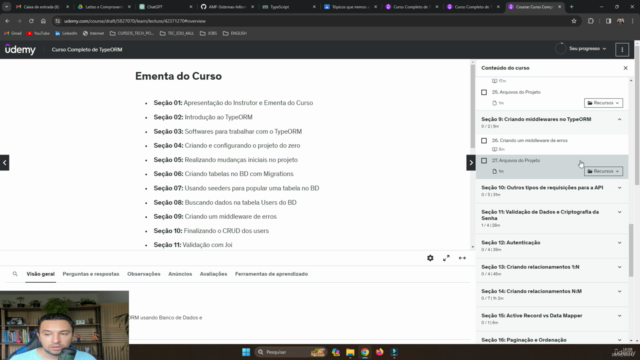Screen dimensions: 640x360
Task: Collapse Seção 9 Criando middlewares no TypeORM
Action: pyautogui.click(x=552, y=122)
